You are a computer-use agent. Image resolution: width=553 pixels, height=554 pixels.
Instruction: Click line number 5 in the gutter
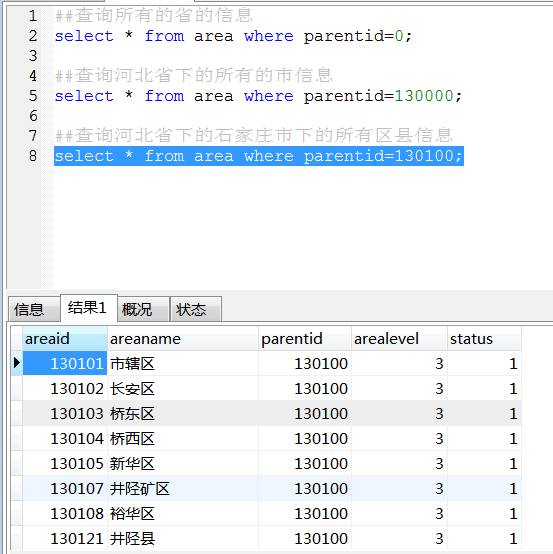coord(33,96)
